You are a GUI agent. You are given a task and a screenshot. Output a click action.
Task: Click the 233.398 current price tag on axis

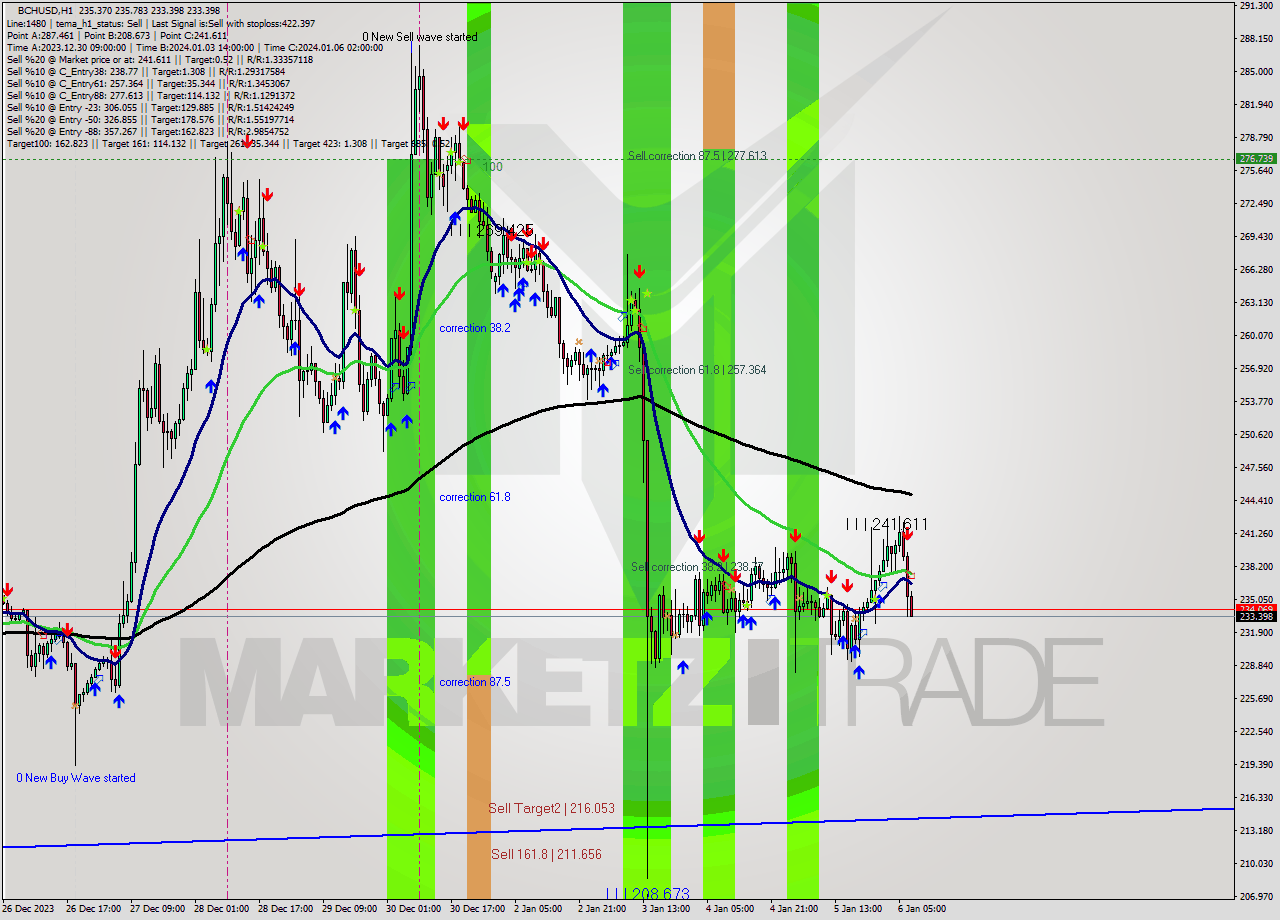[x=1256, y=616]
